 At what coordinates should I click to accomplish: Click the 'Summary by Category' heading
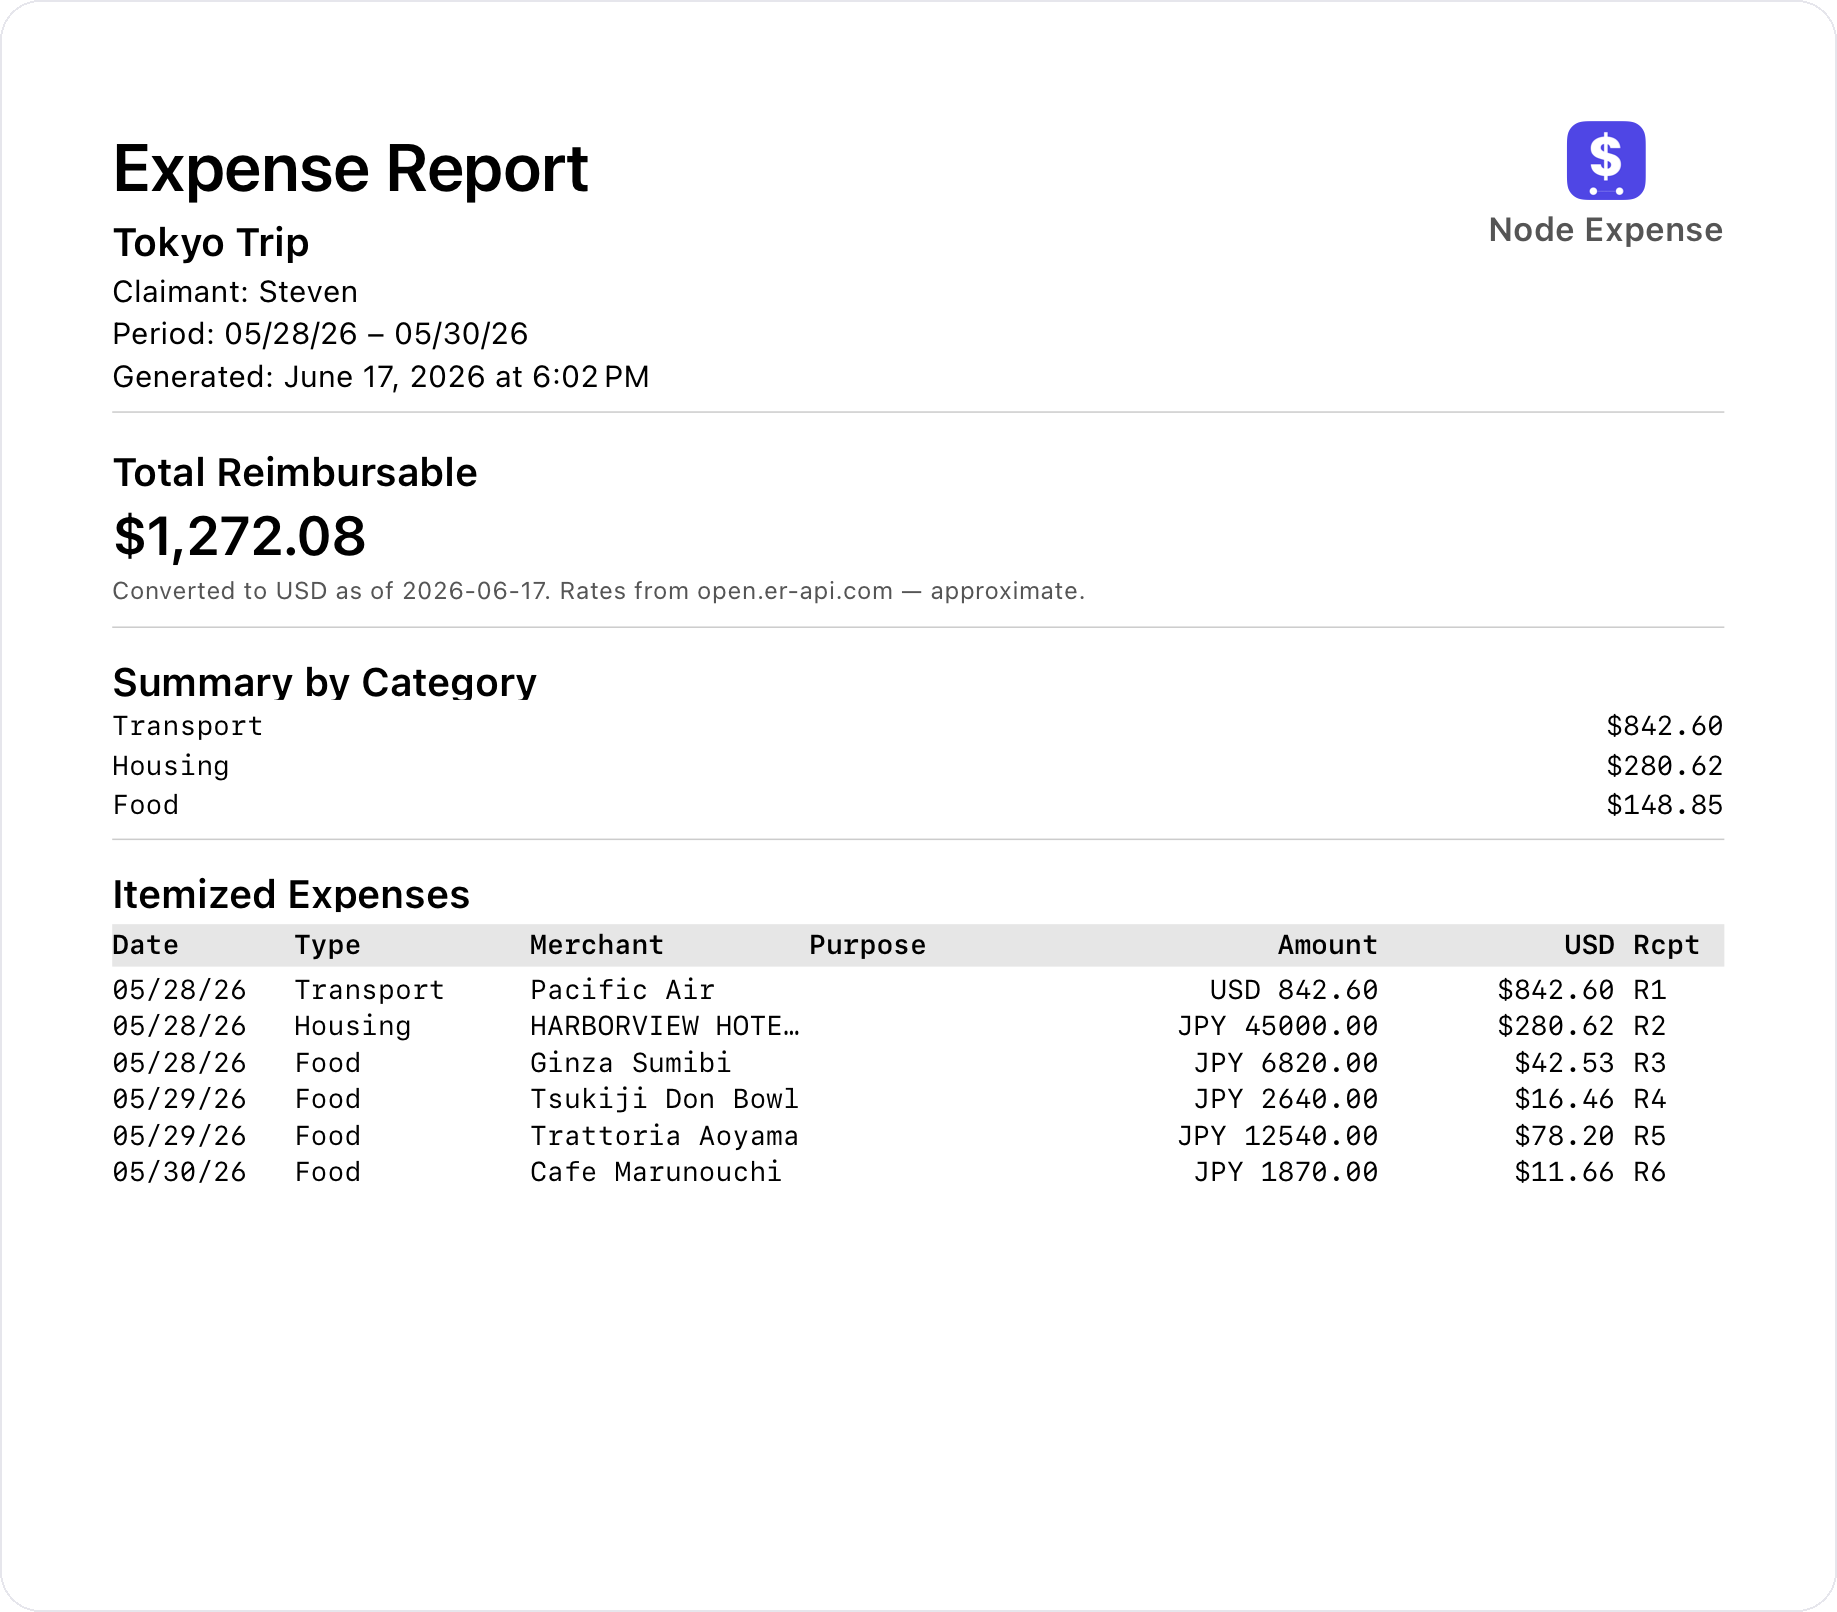pyautogui.click(x=325, y=683)
